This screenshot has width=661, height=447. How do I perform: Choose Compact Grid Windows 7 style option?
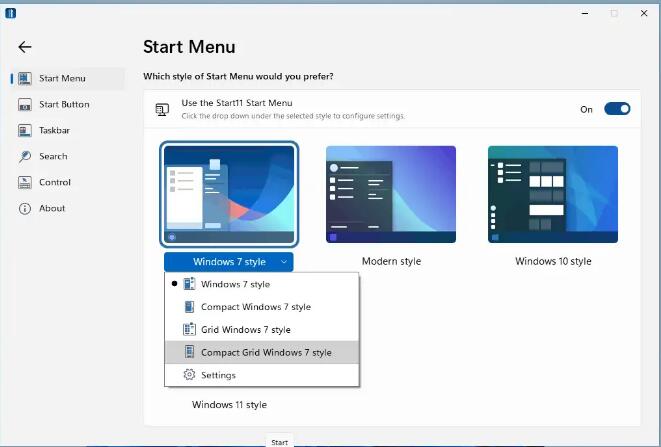[x=262, y=352]
